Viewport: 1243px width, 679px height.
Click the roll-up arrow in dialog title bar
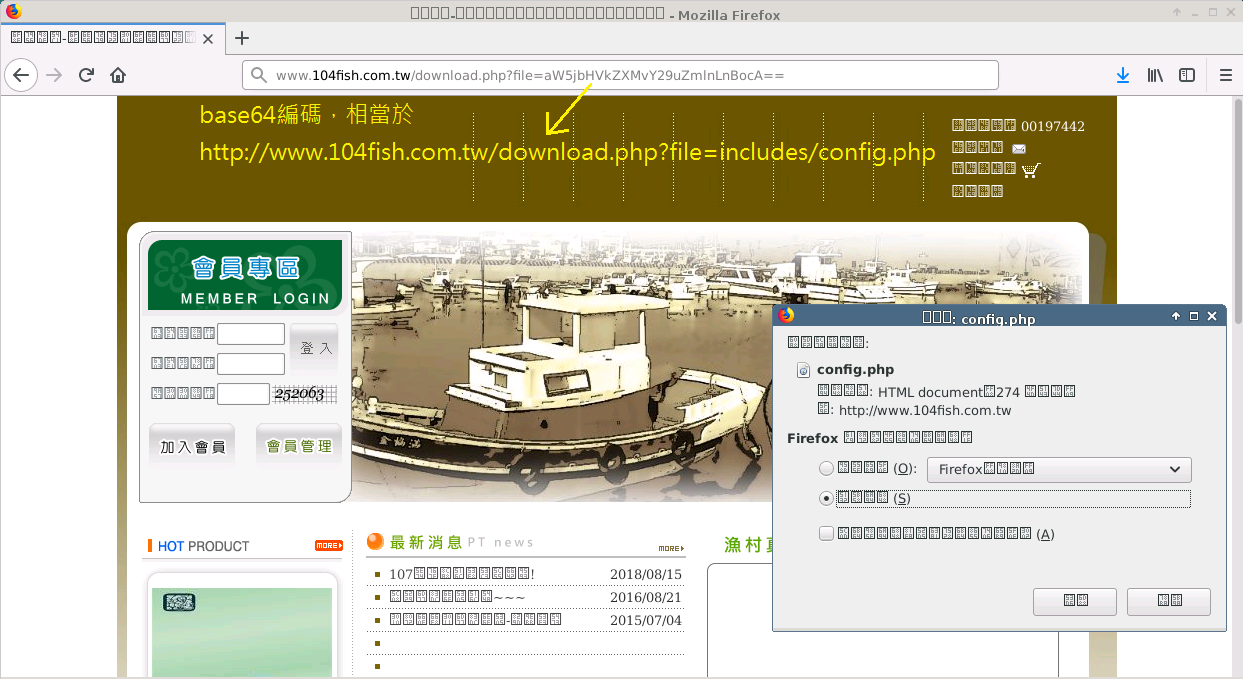[1176, 316]
